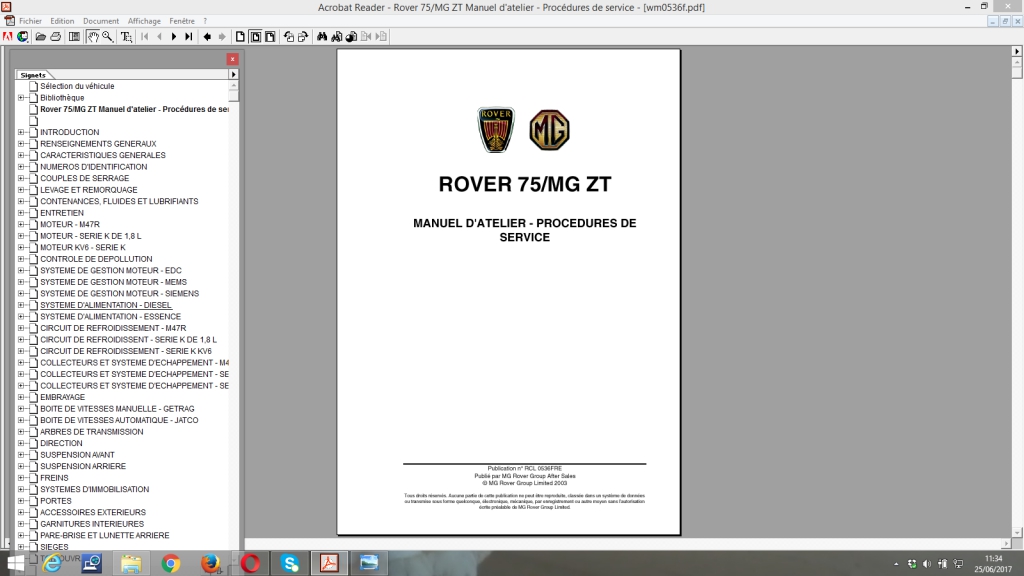Screen dimensions: 1024x576
Task: Open Rover 75/MG ZT Manuel d'atelier bookmark
Action: 134,109
